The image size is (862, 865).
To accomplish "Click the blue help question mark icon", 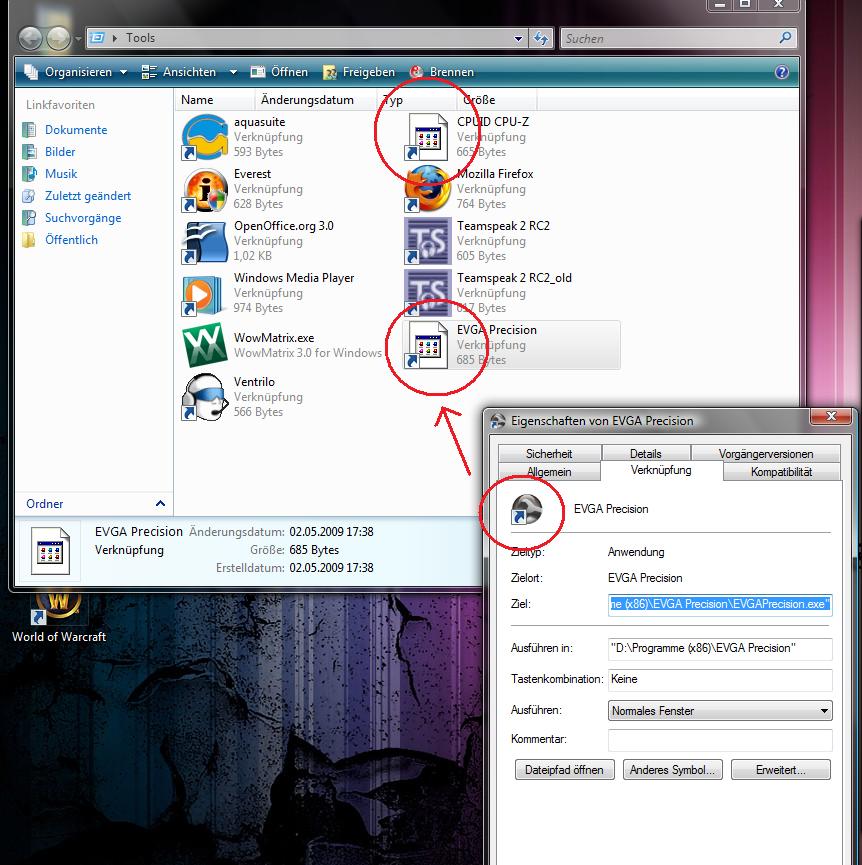I will coord(781,72).
